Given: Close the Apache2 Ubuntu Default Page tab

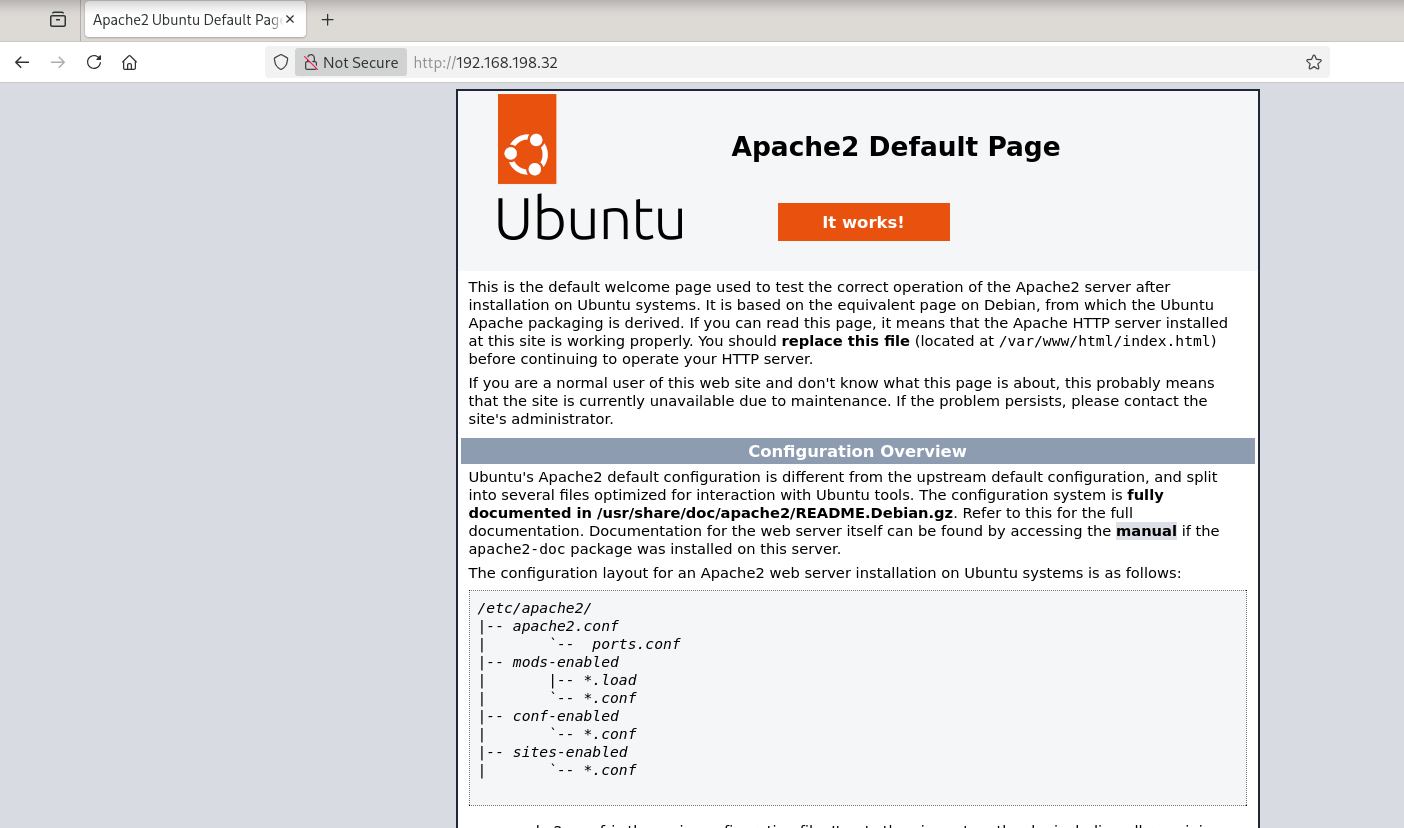Looking at the screenshot, I should (x=290, y=19).
